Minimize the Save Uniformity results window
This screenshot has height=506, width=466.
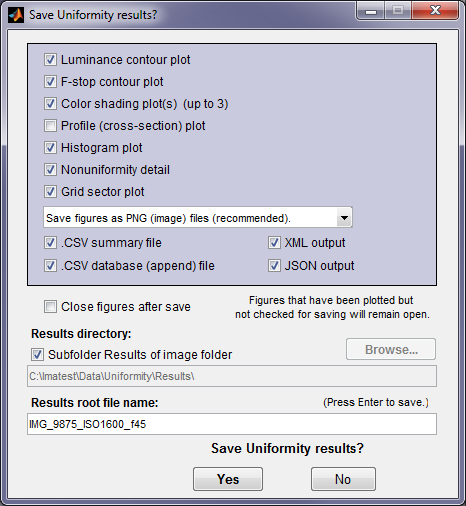tap(371, 11)
